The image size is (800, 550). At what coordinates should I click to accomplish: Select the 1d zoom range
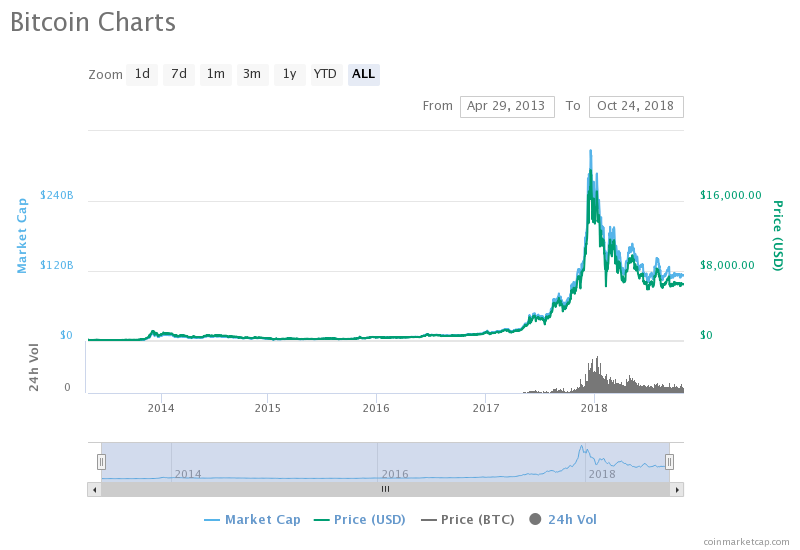click(142, 74)
